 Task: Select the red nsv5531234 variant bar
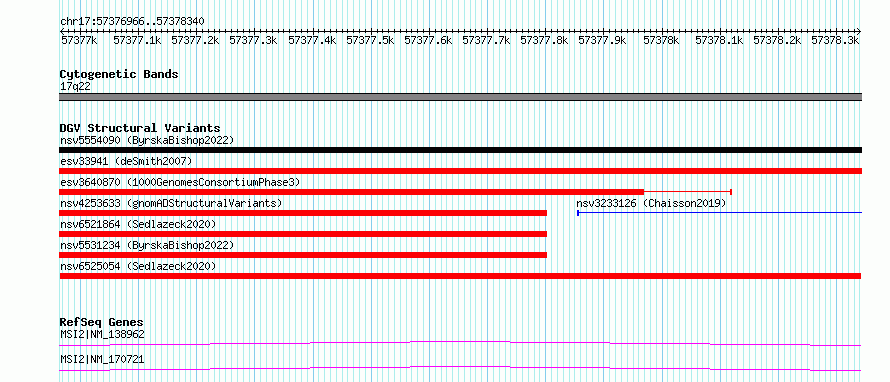click(x=303, y=255)
